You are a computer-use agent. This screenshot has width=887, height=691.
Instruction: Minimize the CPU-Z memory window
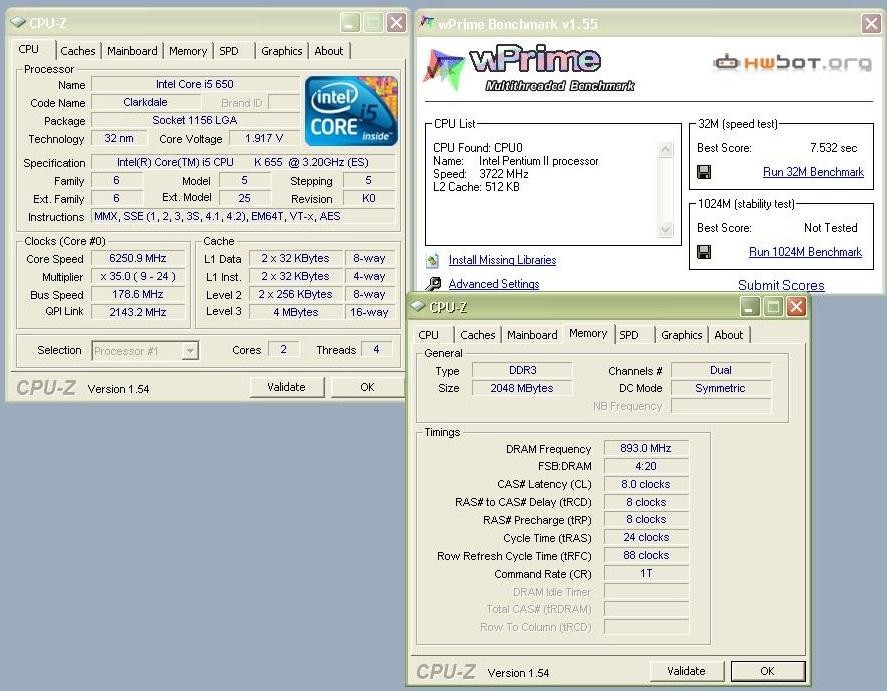(750, 306)
